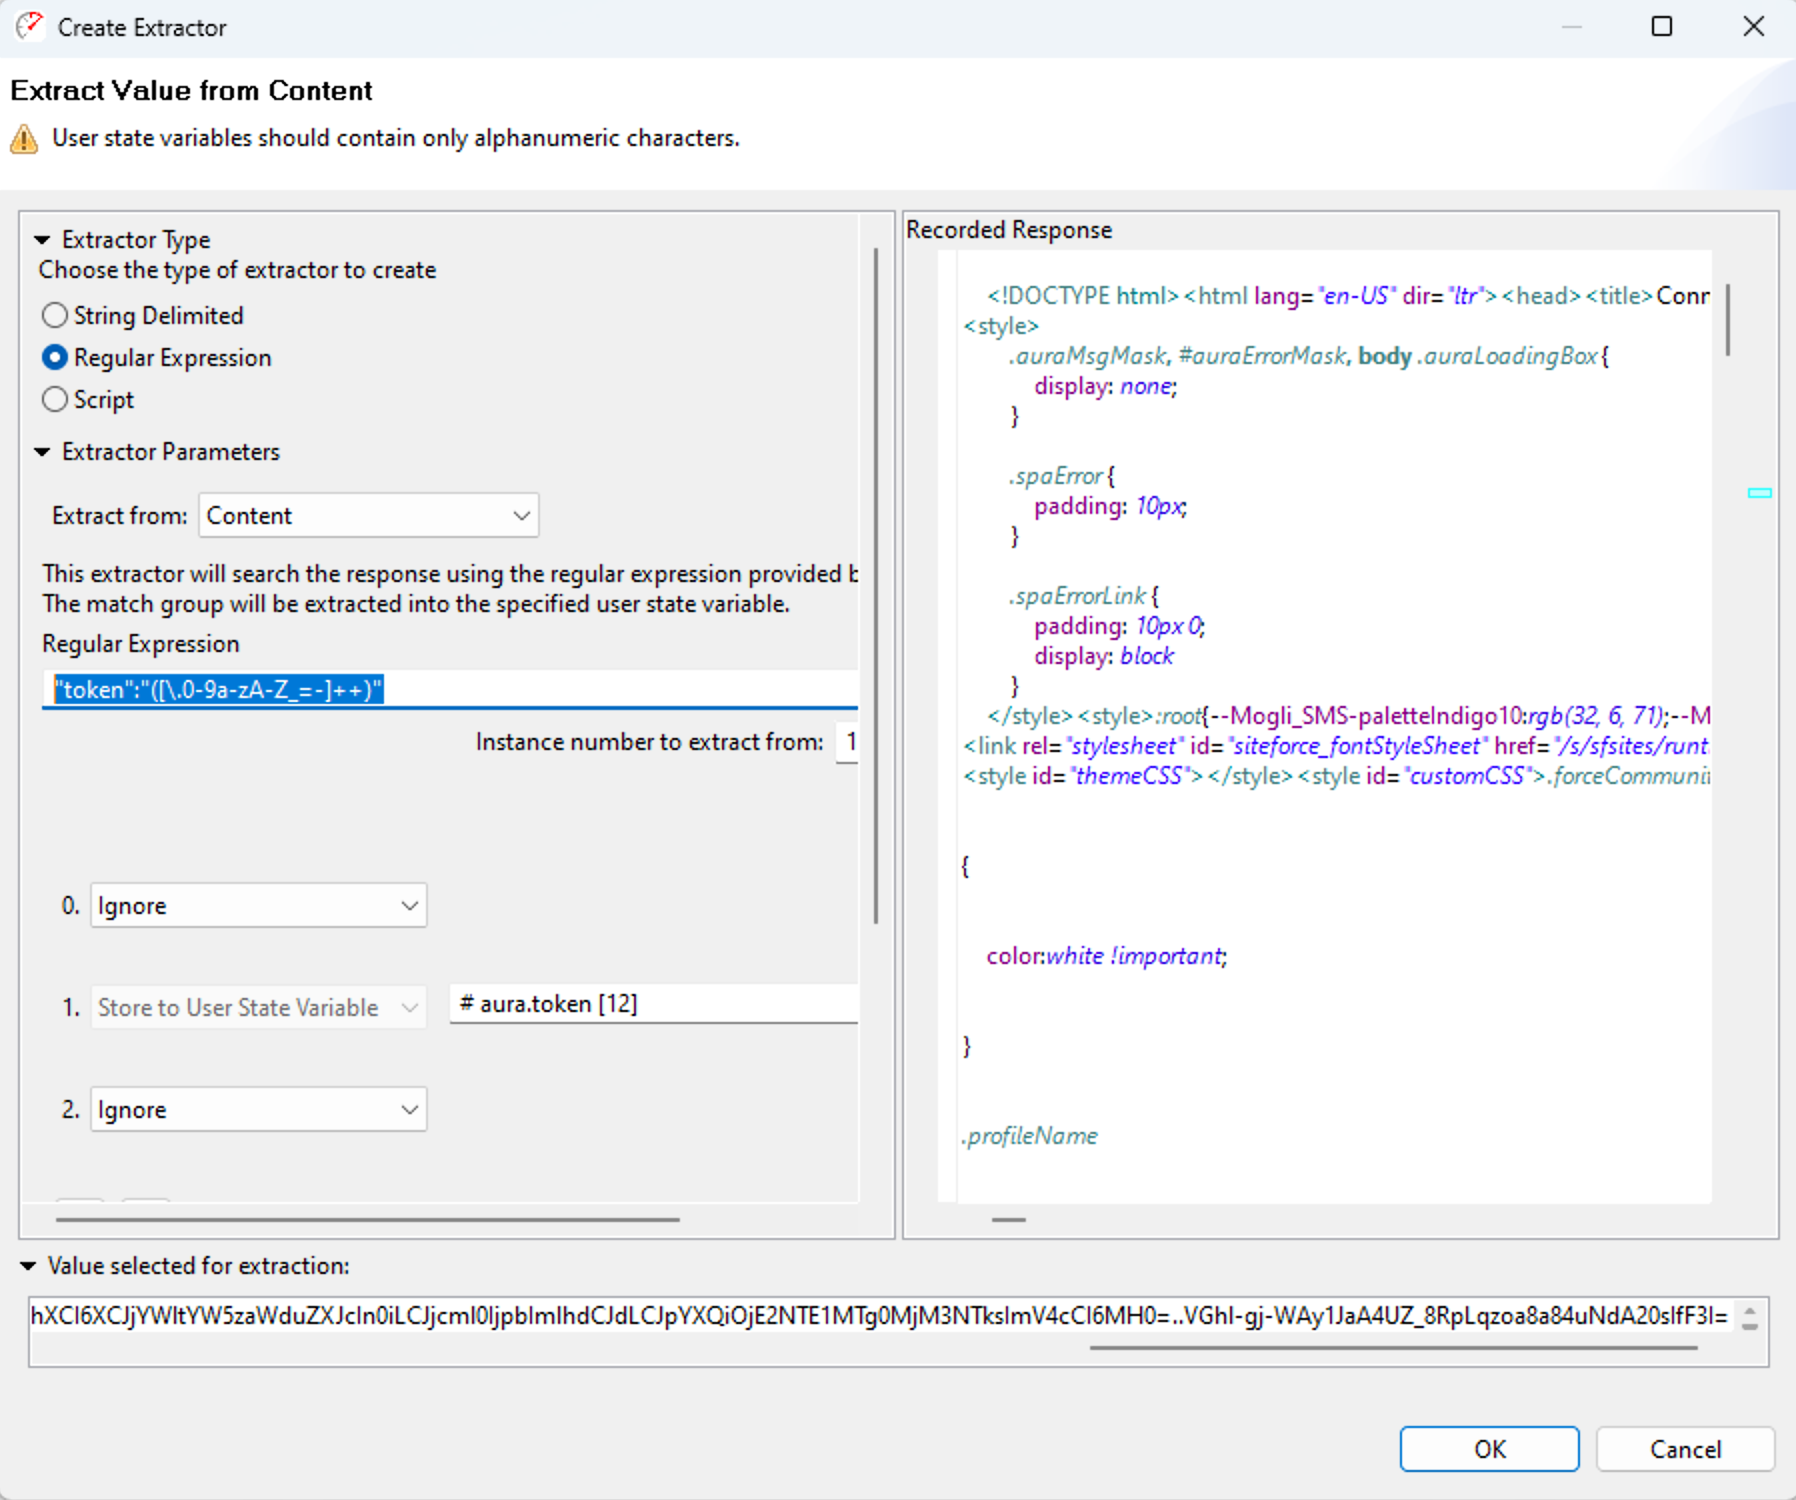The image size is (1796, 1500).
Task: Click the left panel vertical scrollbar
Action: click(x=875, y=586)
